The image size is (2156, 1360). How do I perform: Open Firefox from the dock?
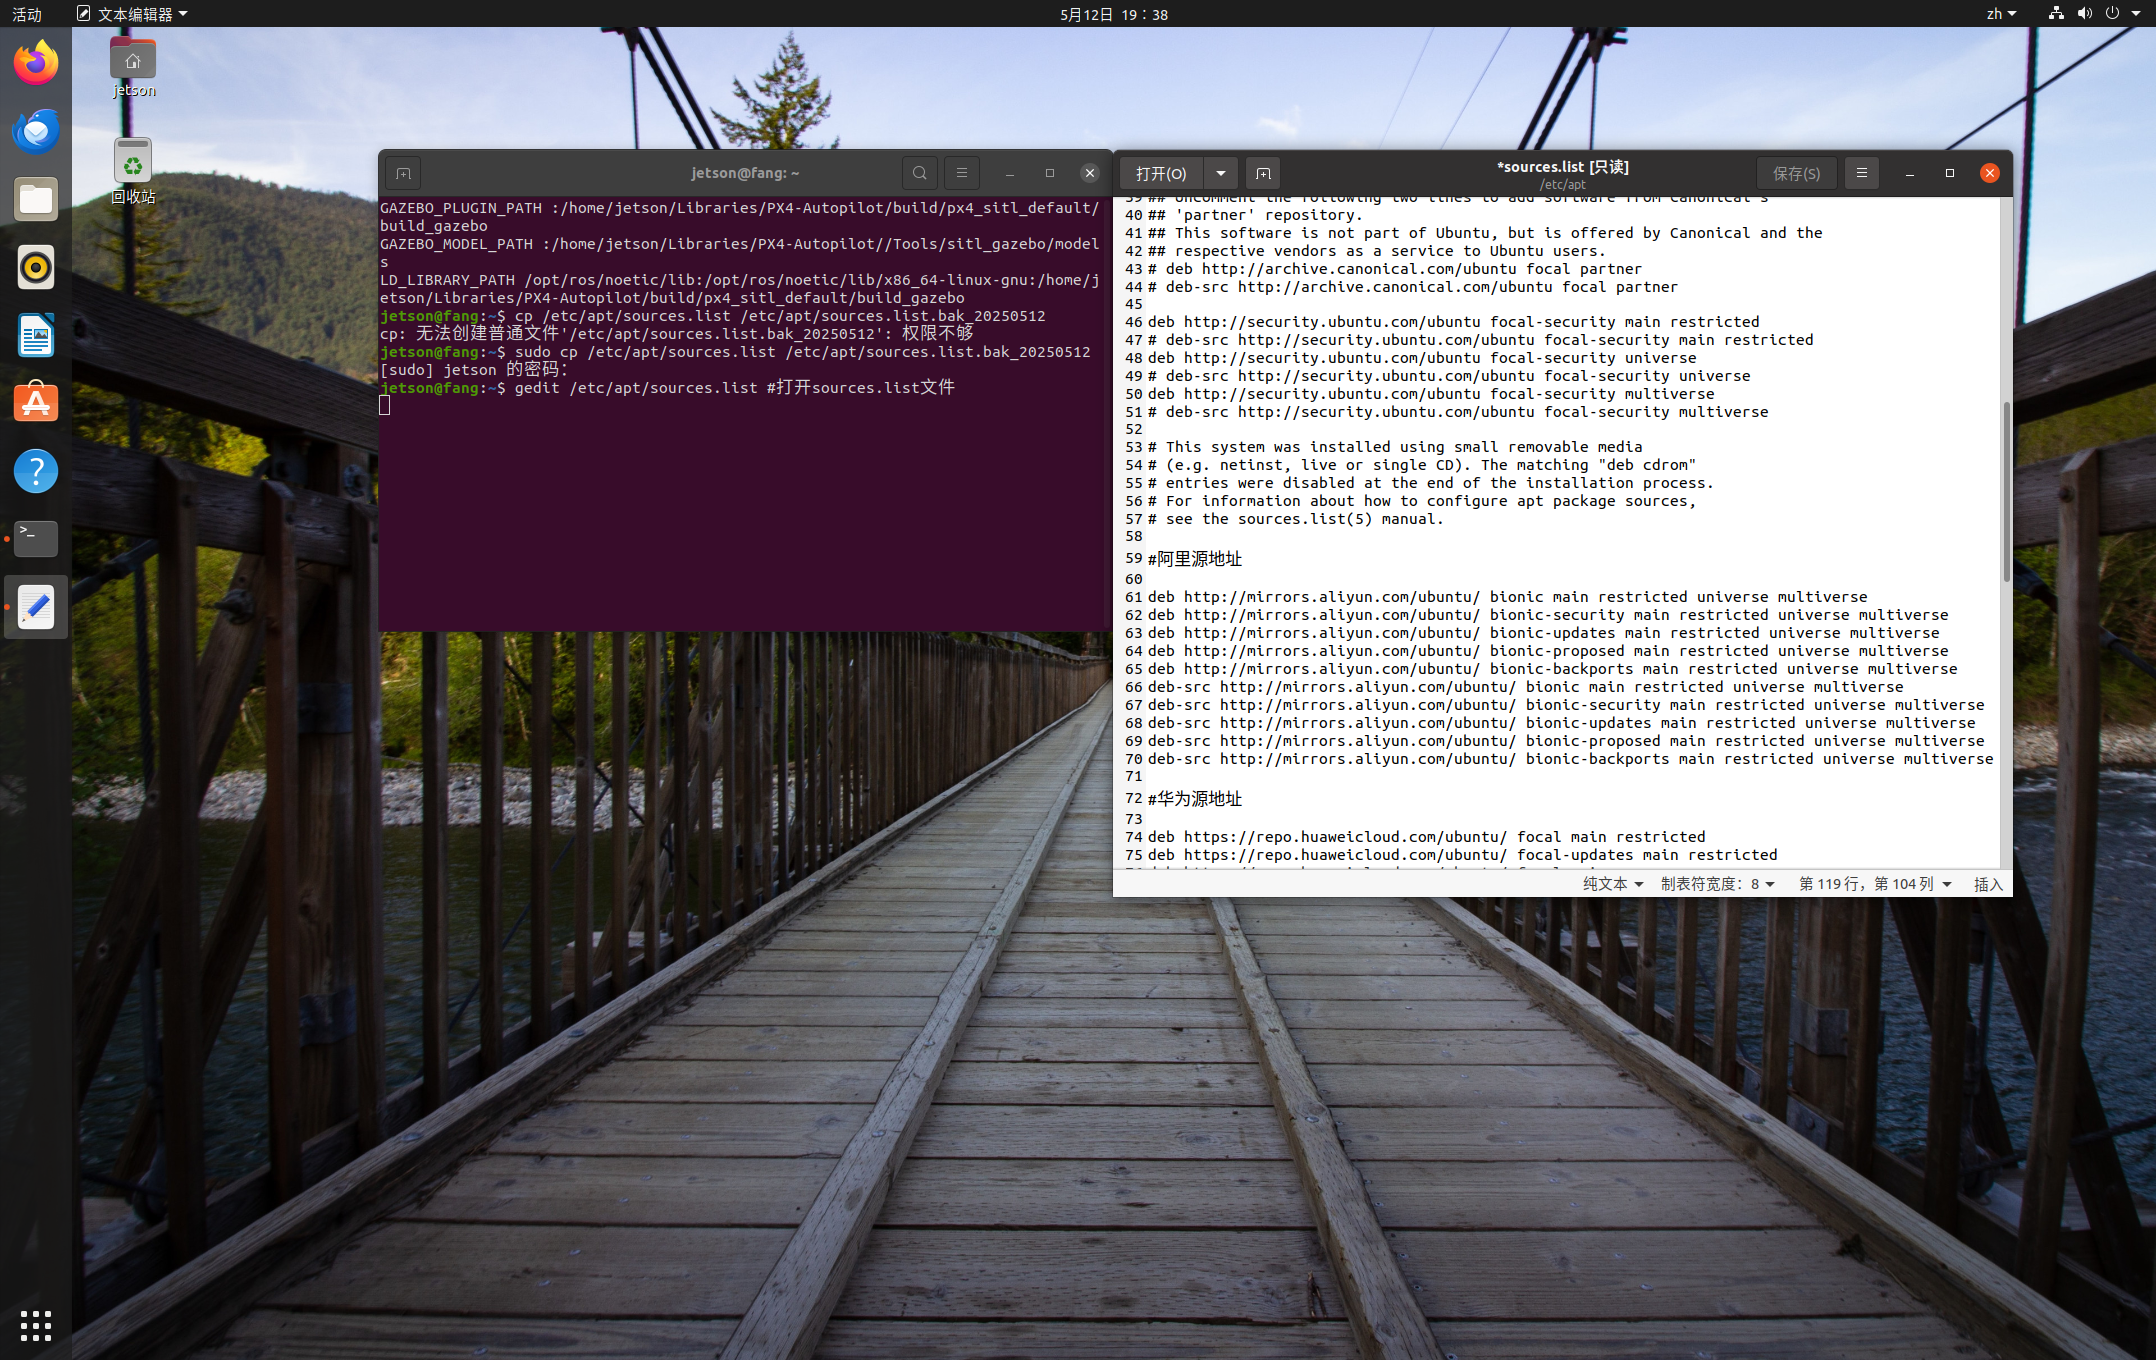pos(36,63)
